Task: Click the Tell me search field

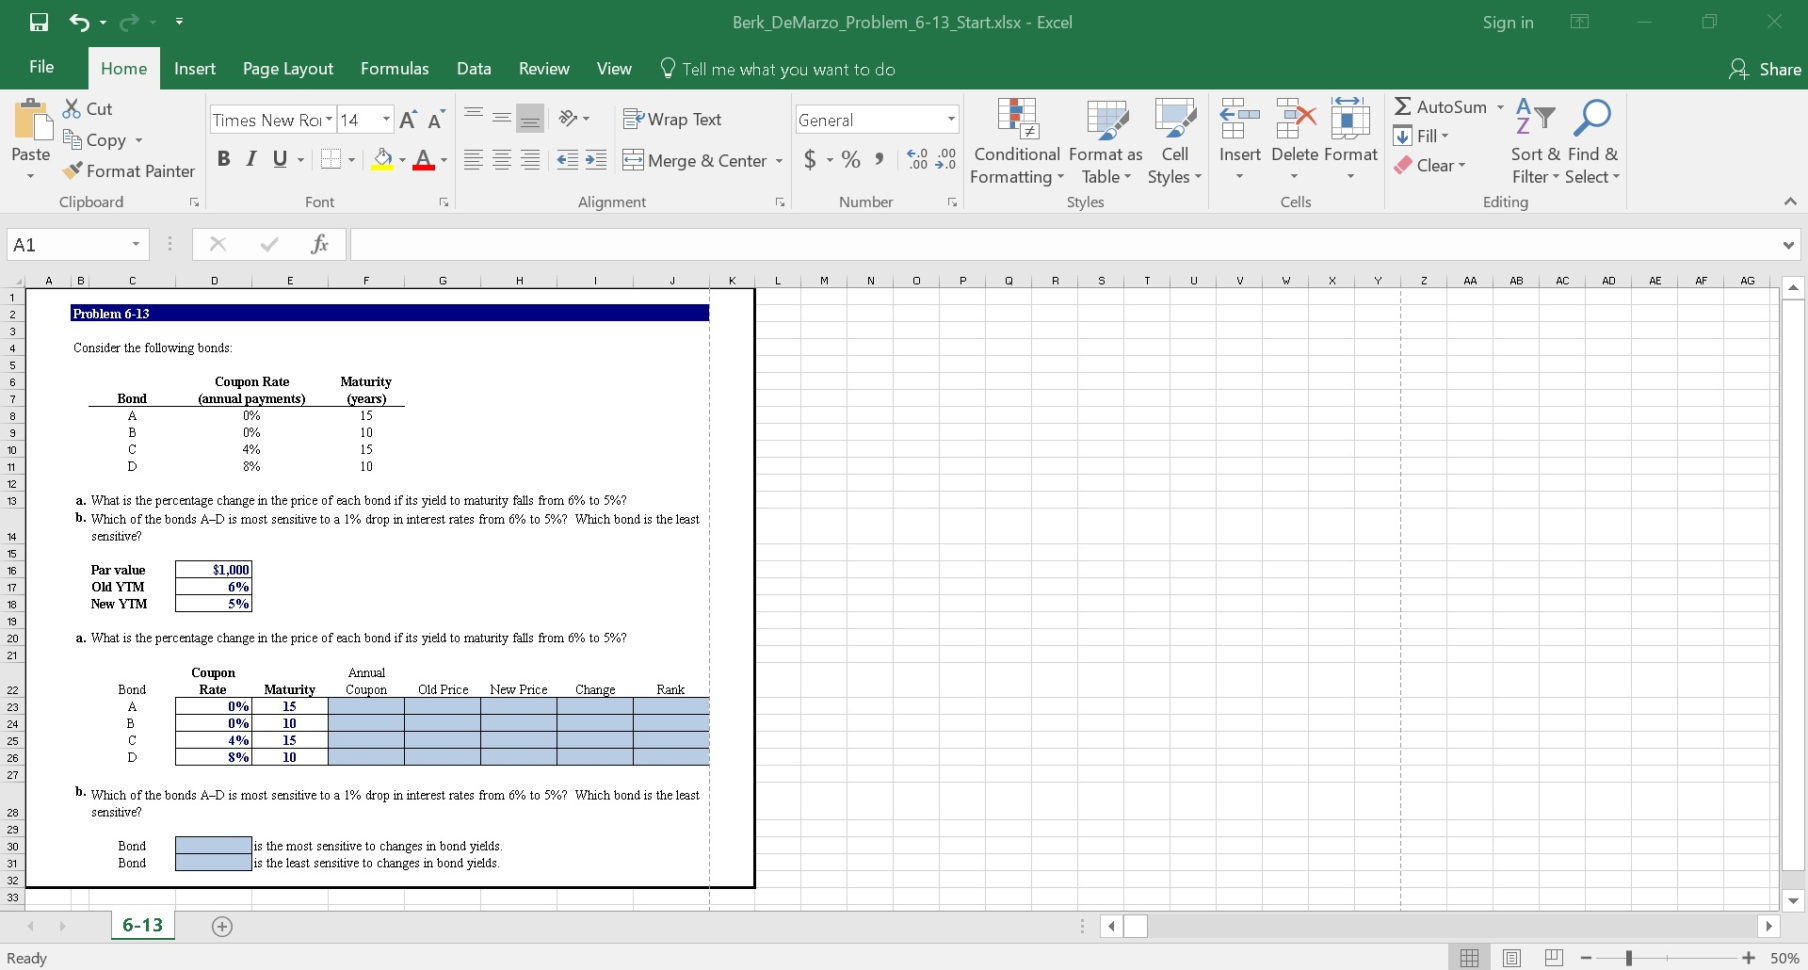Action: [x=788, y=69]
